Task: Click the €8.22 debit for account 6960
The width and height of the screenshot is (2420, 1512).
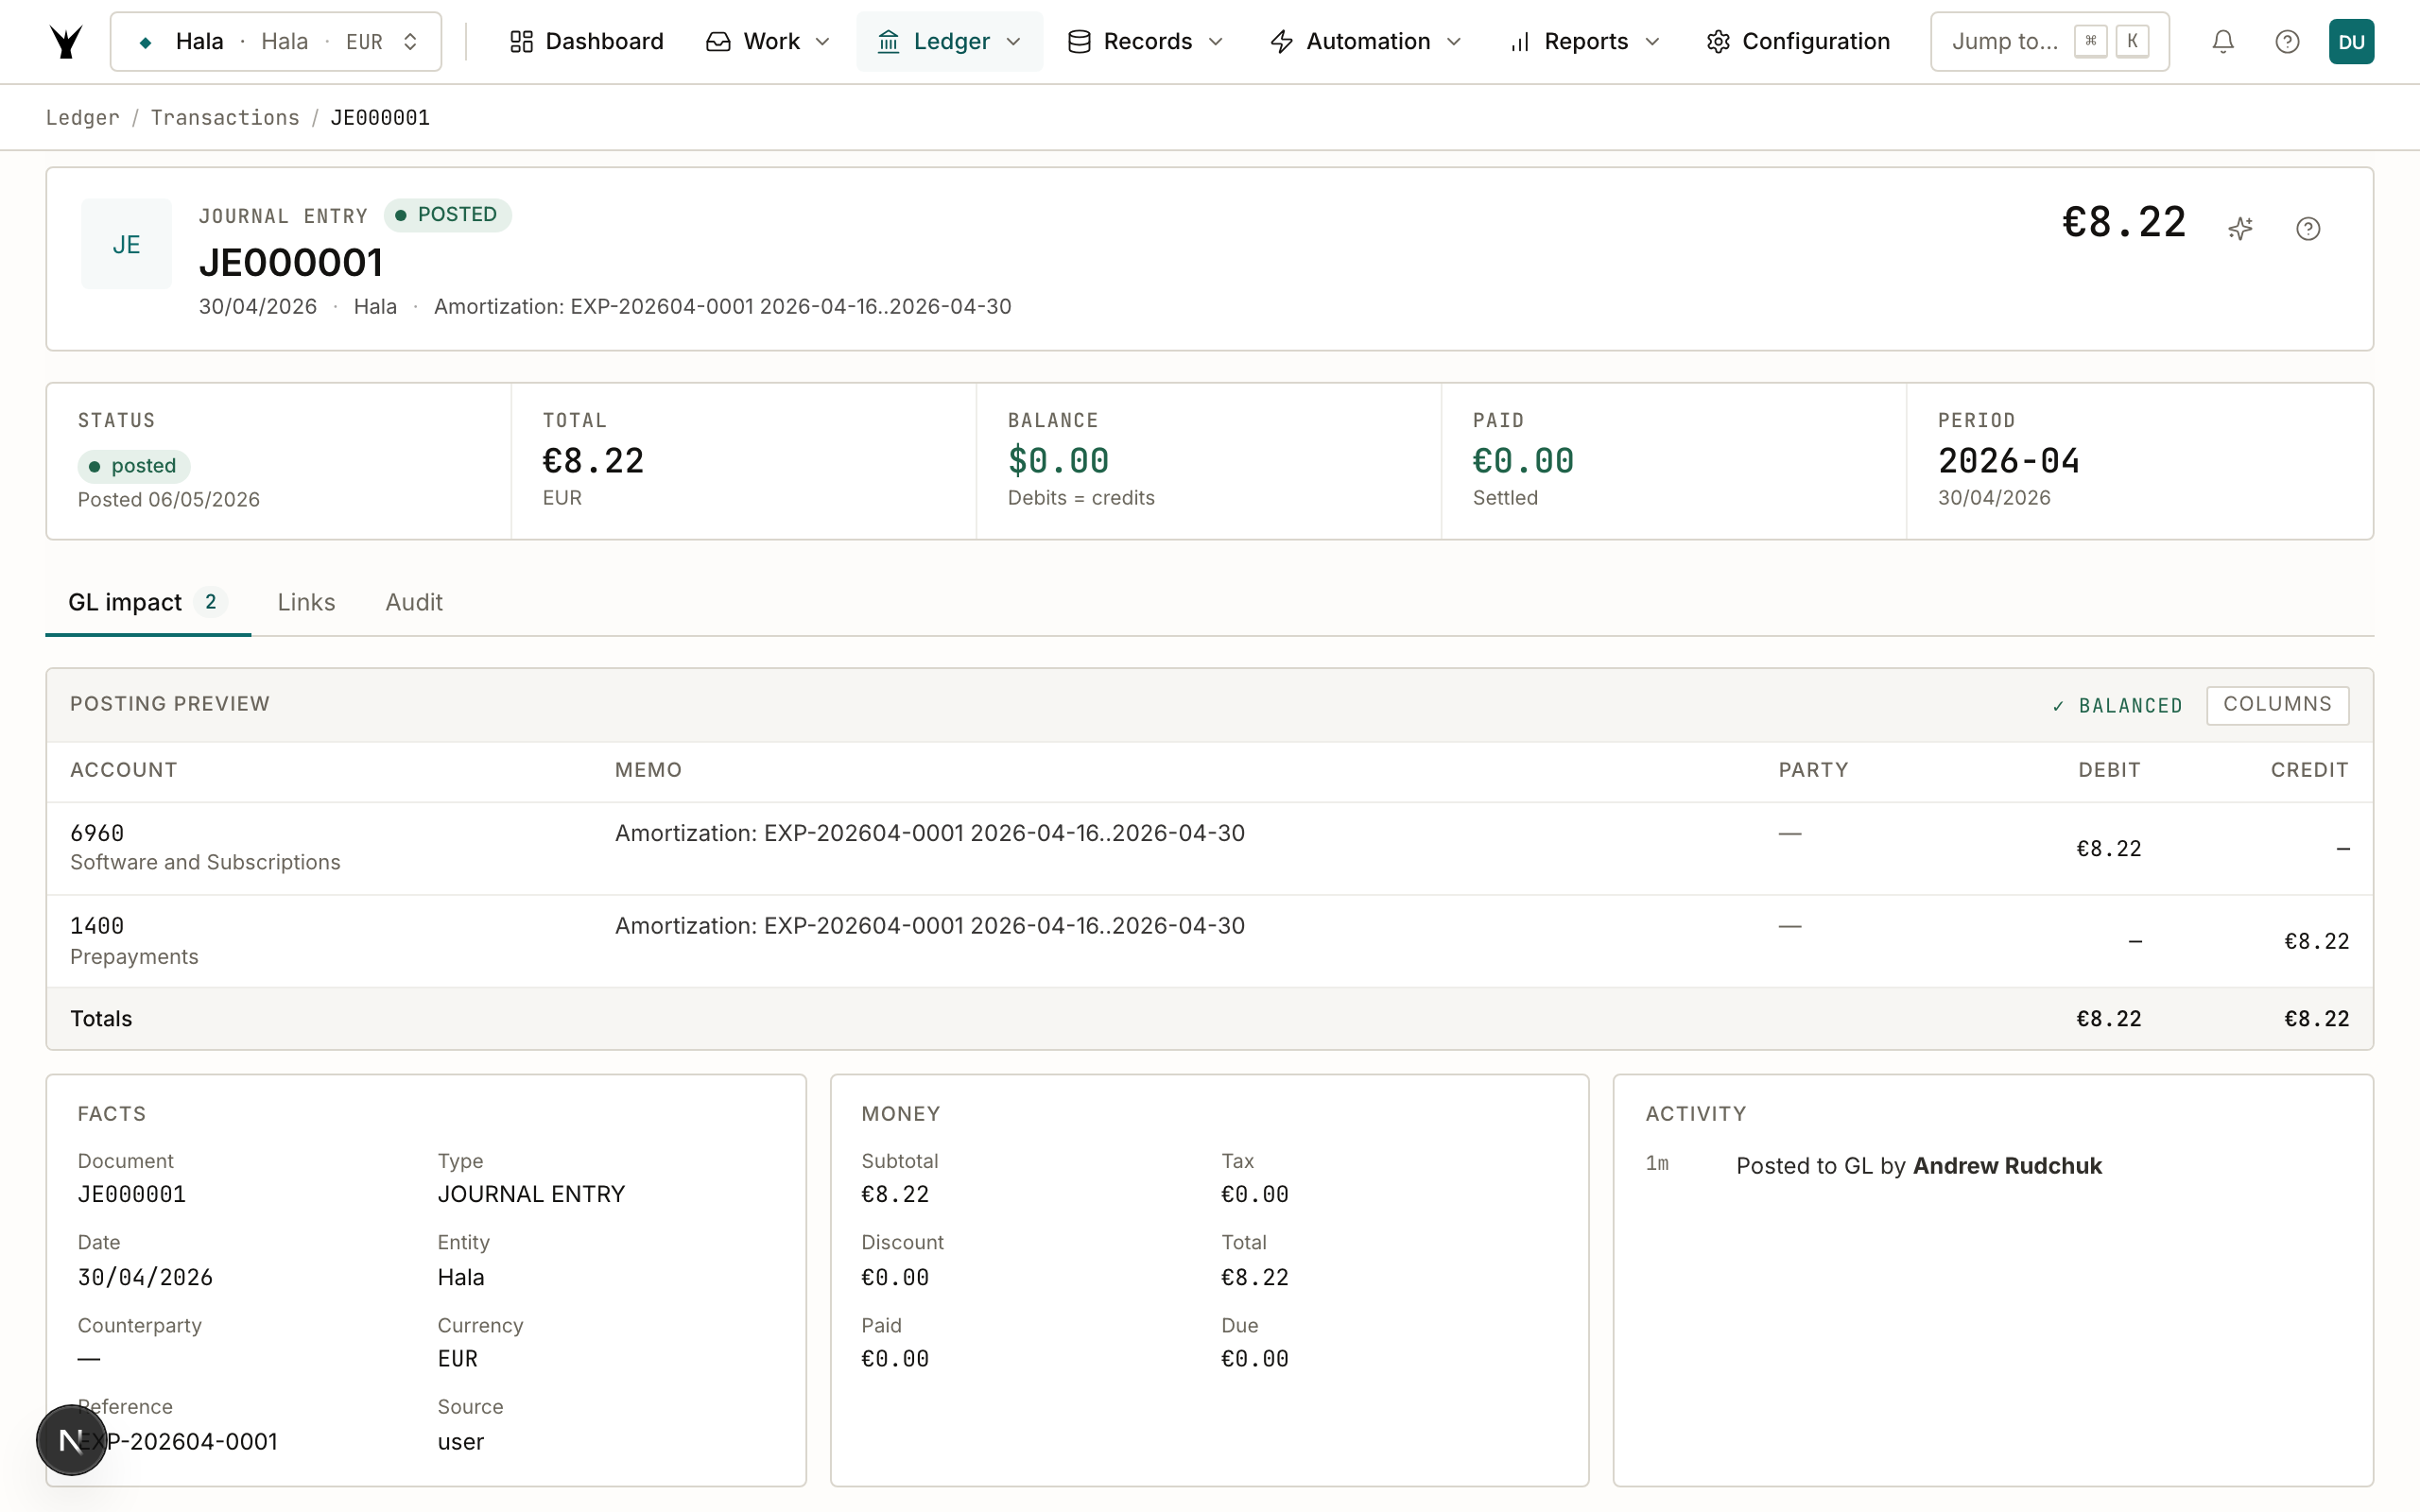Action: coord(2109,848)
